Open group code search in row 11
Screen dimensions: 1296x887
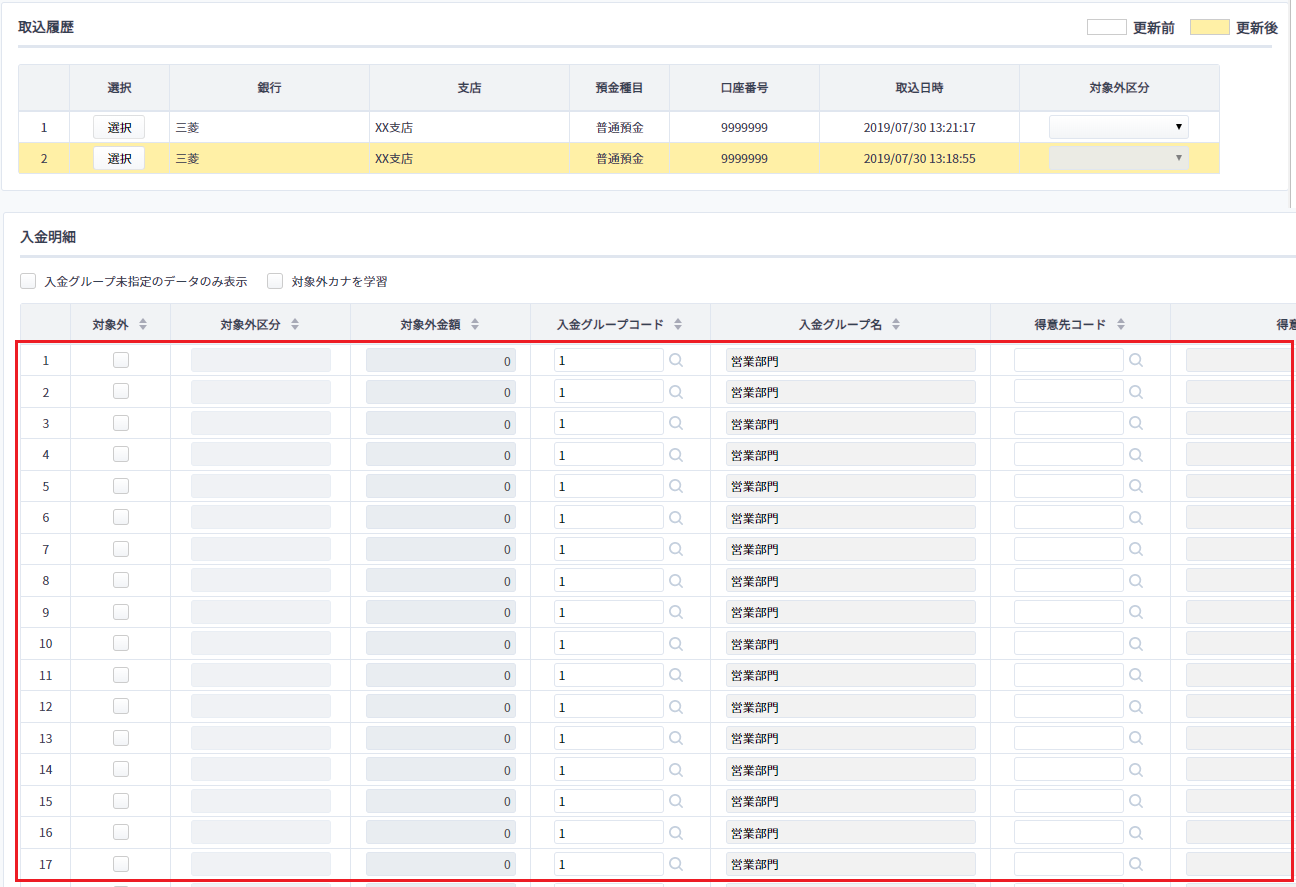(x=676, y=675)
